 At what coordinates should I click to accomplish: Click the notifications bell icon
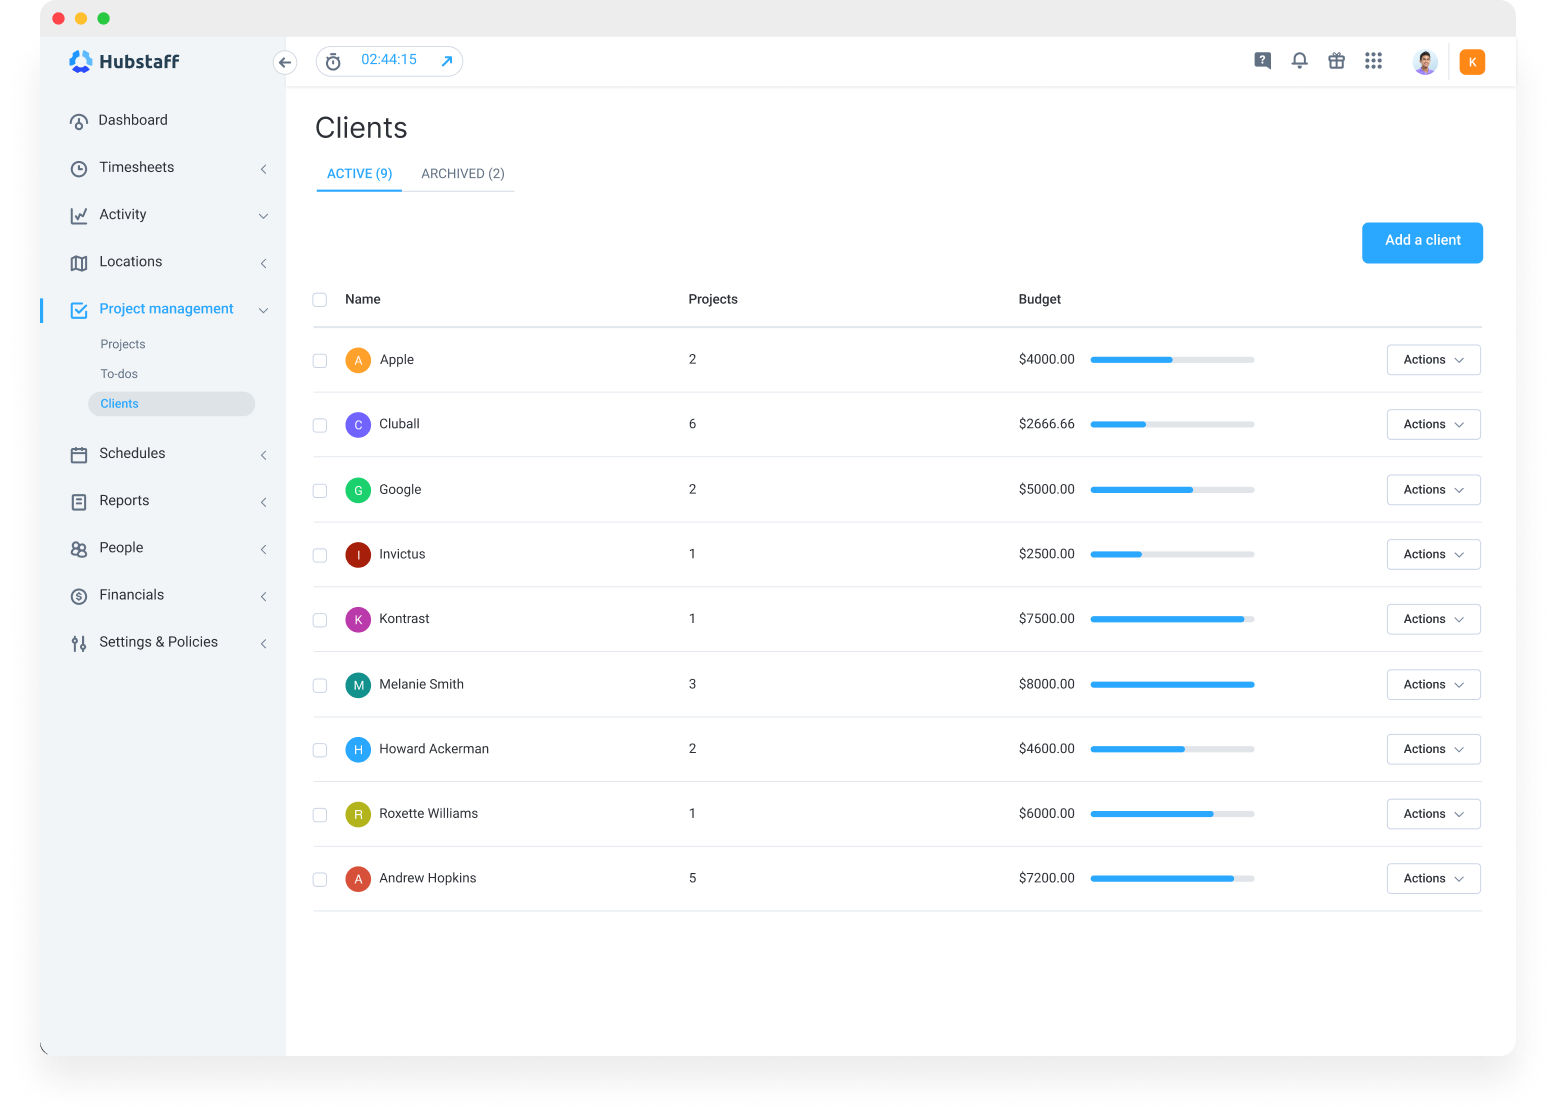tap(1299, 60)
